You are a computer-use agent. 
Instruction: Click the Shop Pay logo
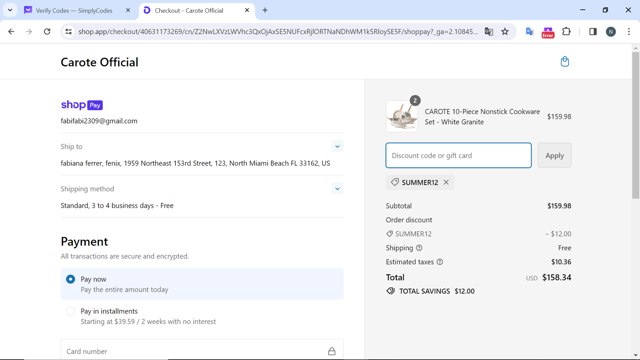click(82, 105)
